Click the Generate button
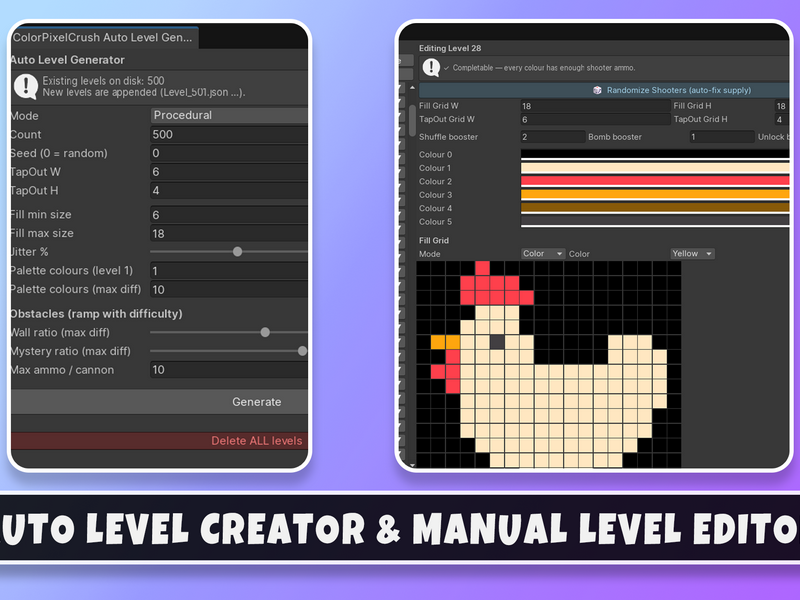The image size is (800, 600). click(159, 402)
